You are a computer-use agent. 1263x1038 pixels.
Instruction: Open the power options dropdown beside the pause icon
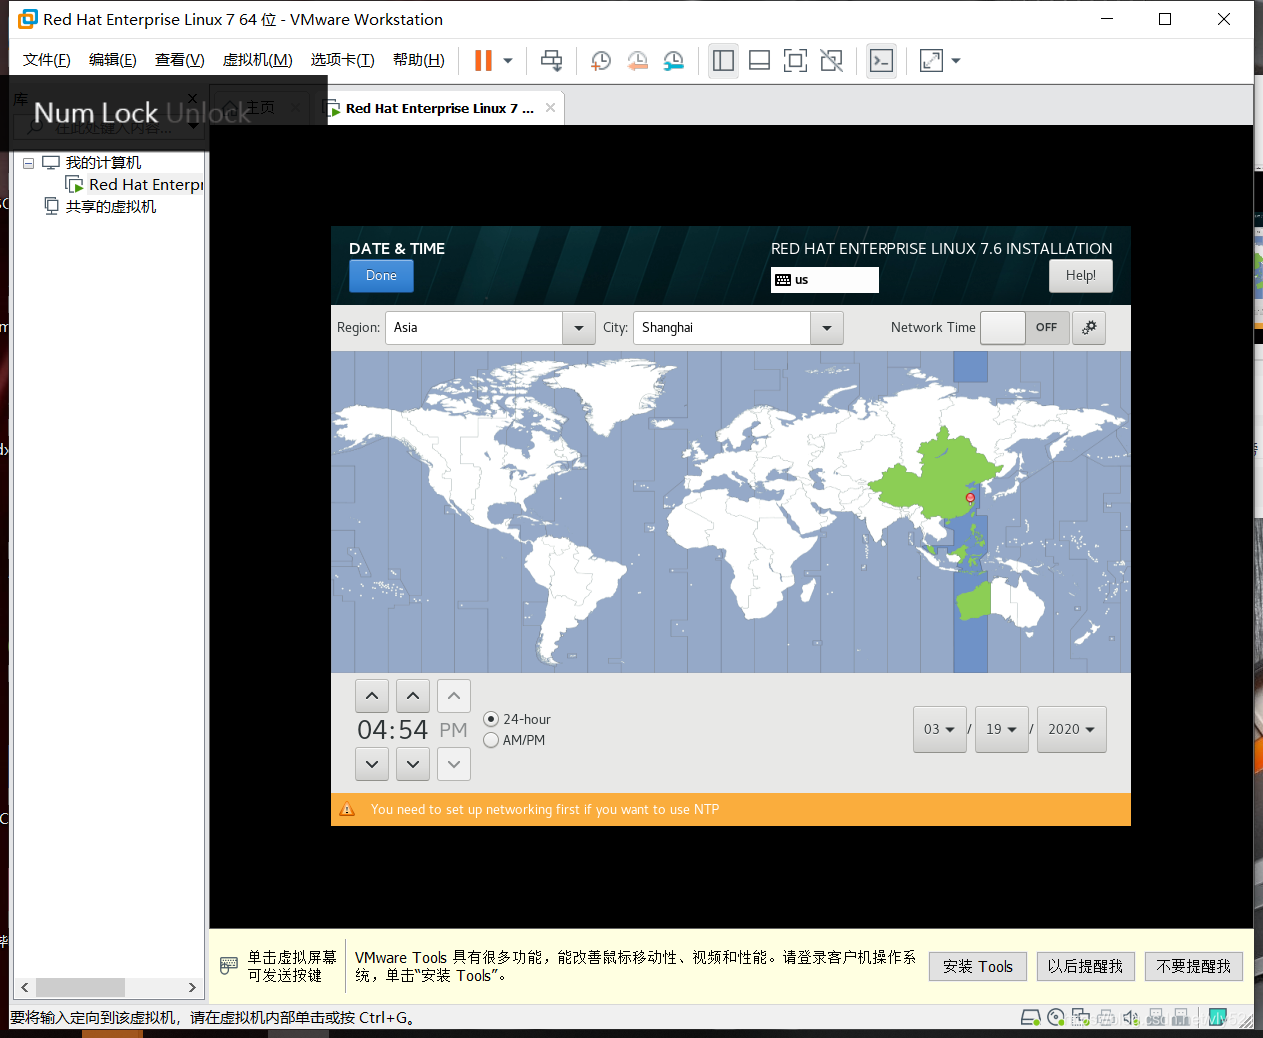tap(508, 61)
